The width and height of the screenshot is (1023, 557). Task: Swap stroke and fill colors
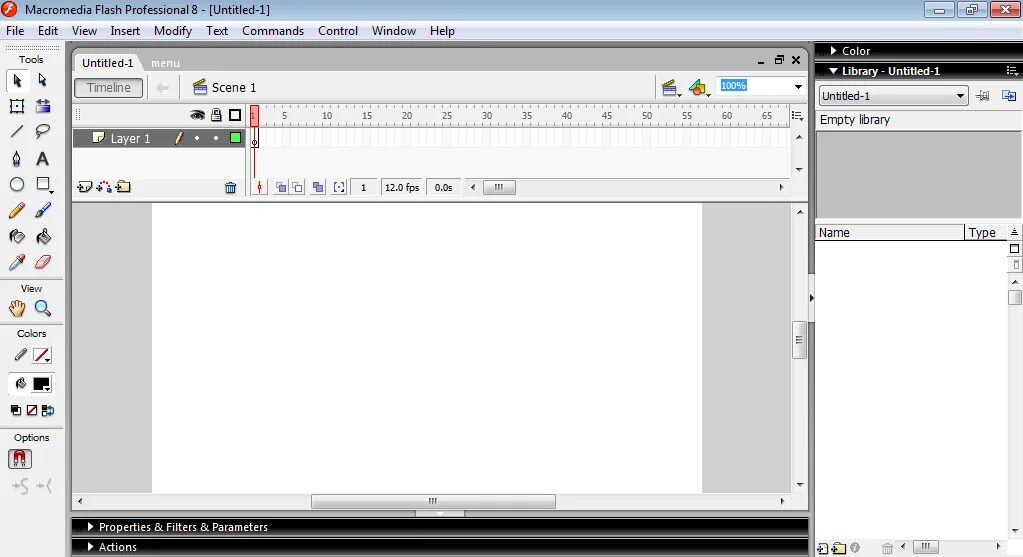(48, 411)
